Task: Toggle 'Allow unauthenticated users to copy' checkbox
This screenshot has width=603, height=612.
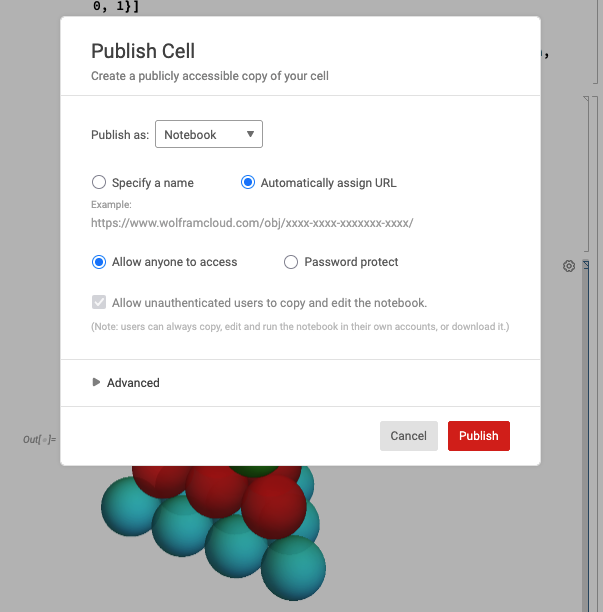Action: [x=99, y=303]
